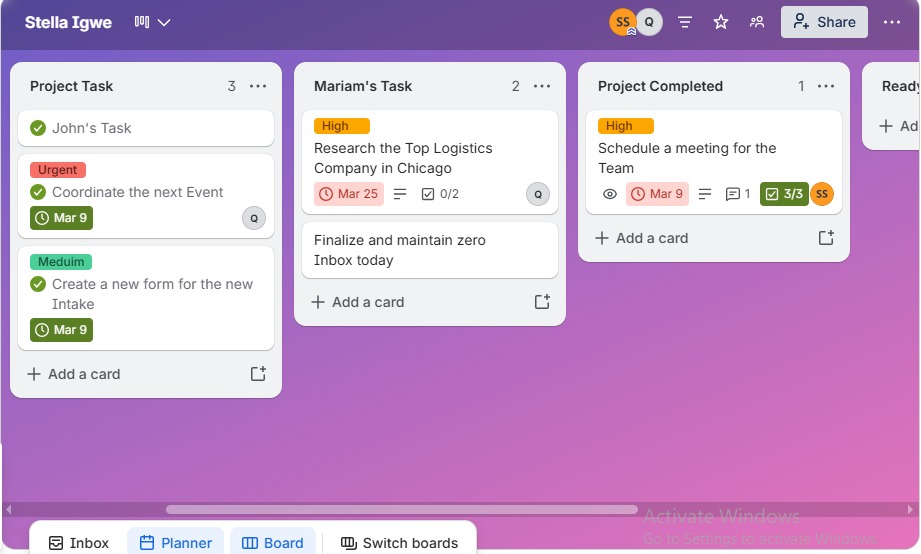Open Project Task list actions menu
This screenshot has height=554, width=921.
(258, 86)
